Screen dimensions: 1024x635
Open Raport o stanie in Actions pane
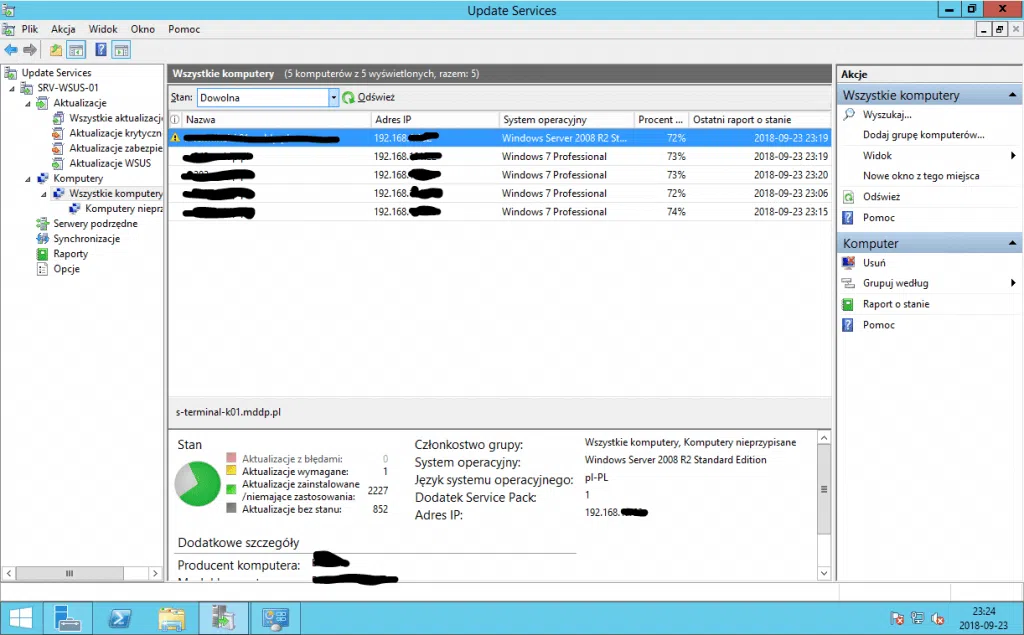coord(896,304)
